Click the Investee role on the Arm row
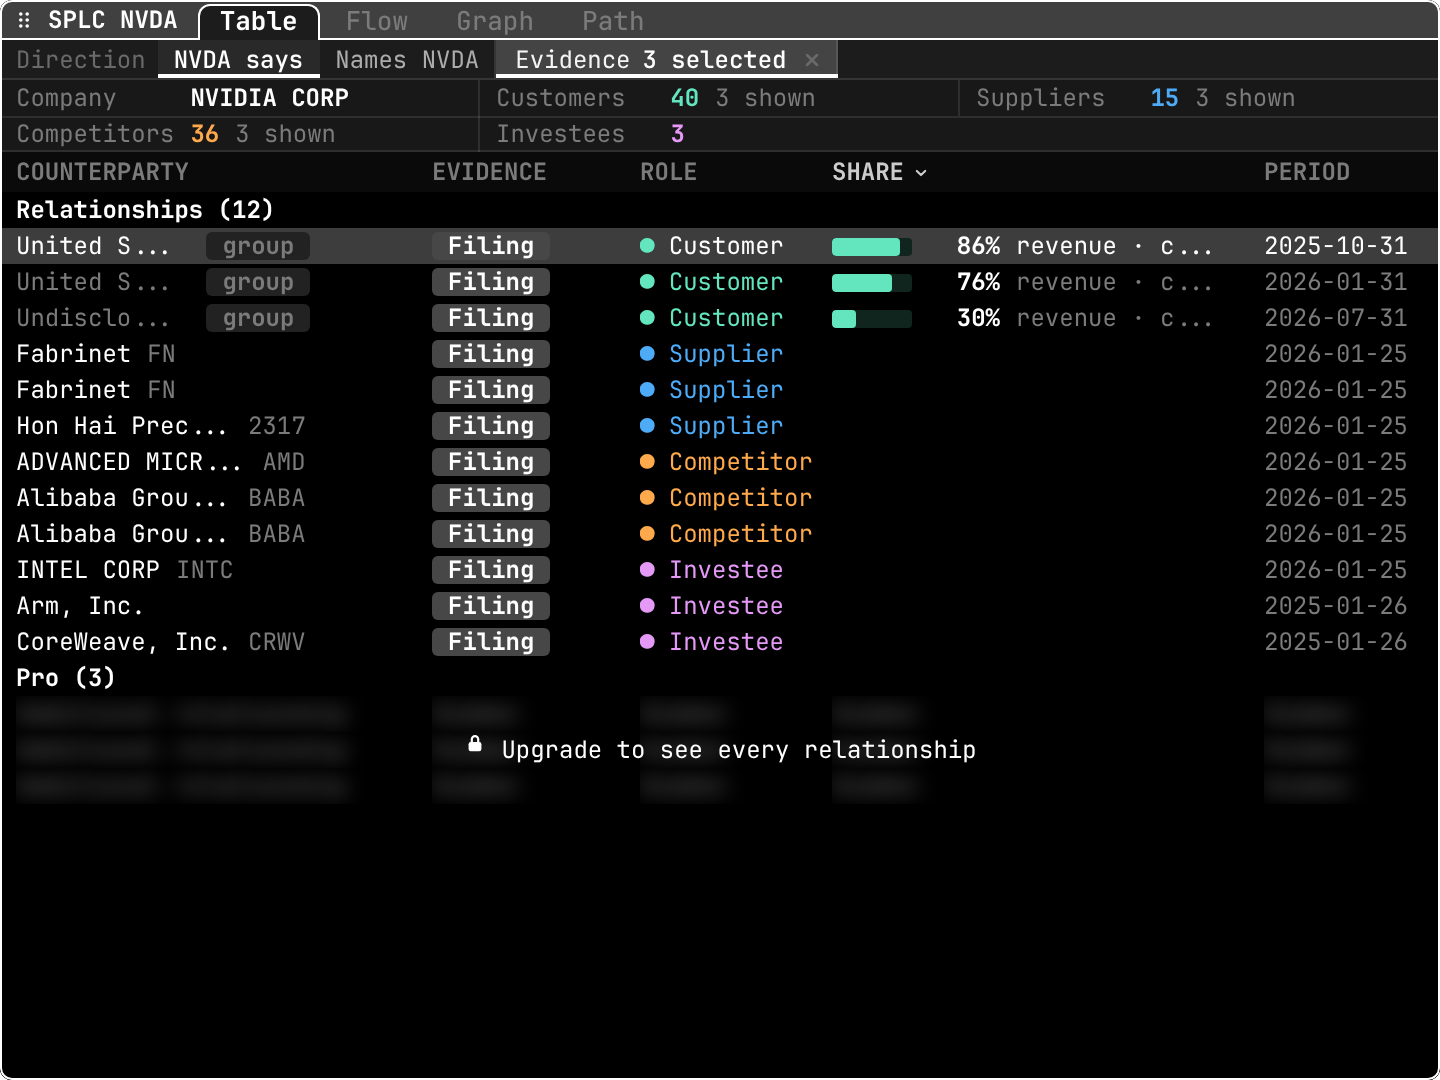1440x1080 pixels. click(726, 606)
